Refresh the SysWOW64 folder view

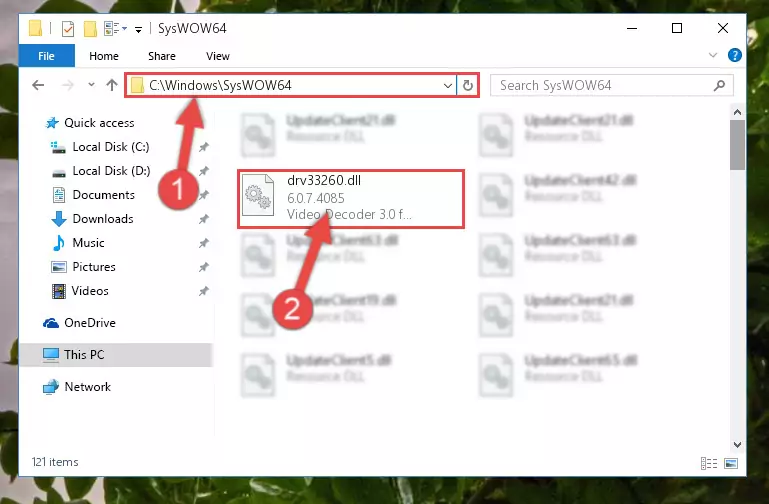[468, 86]
